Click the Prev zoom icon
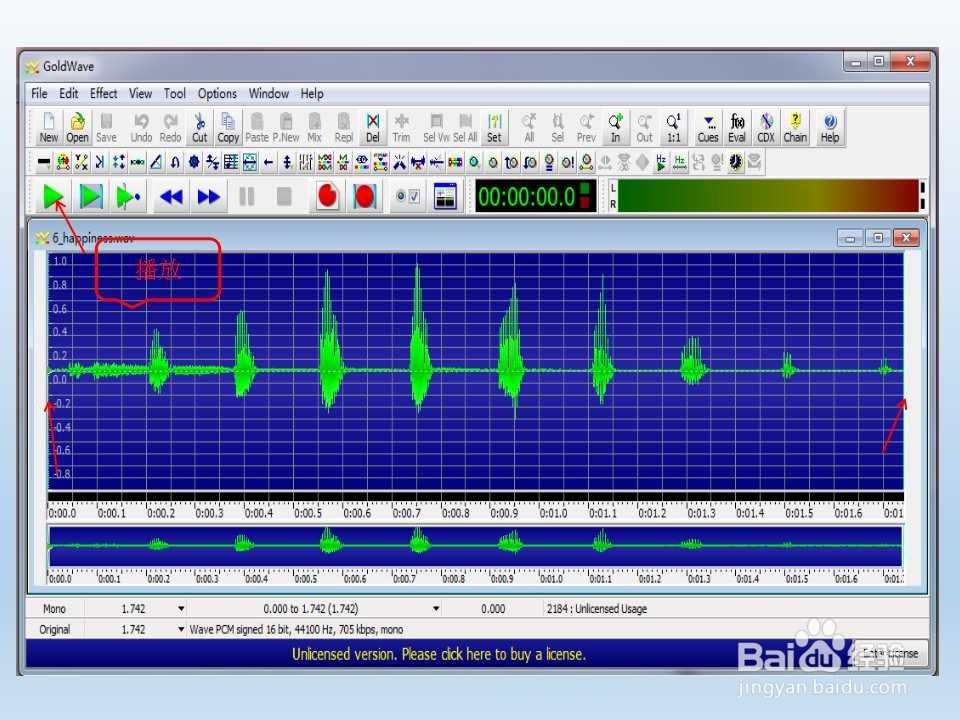 (x=587, y=128)
